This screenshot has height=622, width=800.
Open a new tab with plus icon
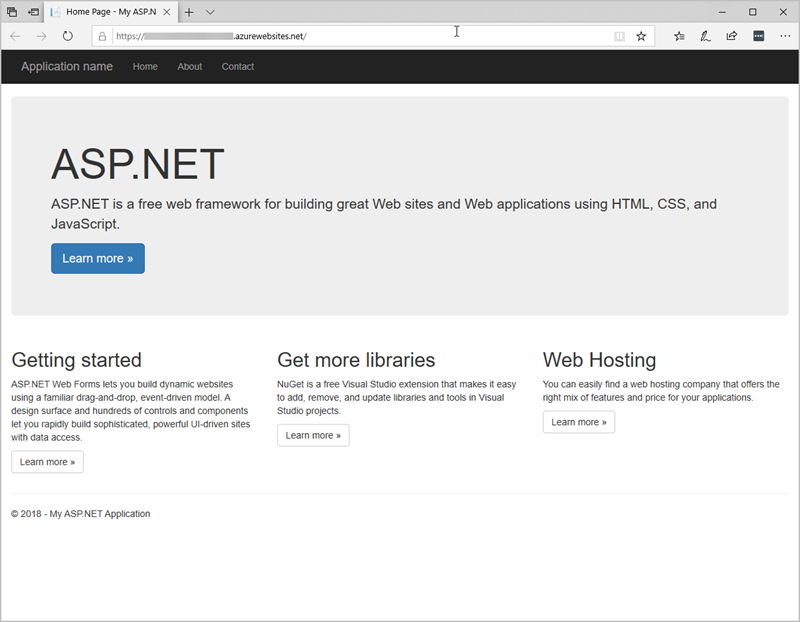point(189,12)
